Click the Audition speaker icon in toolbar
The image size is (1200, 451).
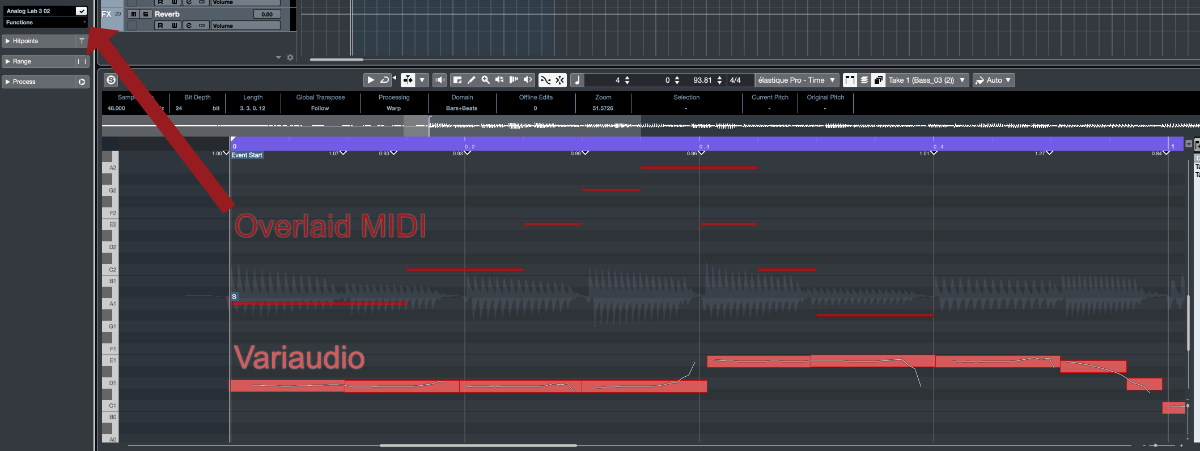(x=439, y=80)
